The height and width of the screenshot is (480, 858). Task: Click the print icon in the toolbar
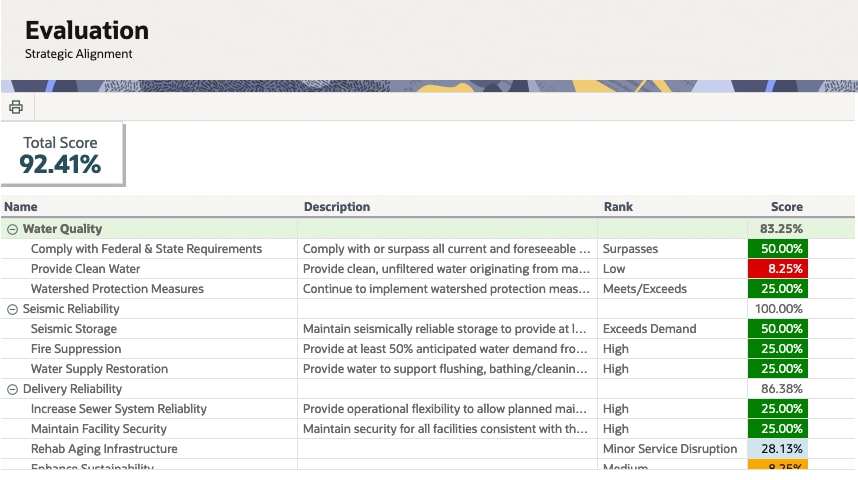pos(16,107)
